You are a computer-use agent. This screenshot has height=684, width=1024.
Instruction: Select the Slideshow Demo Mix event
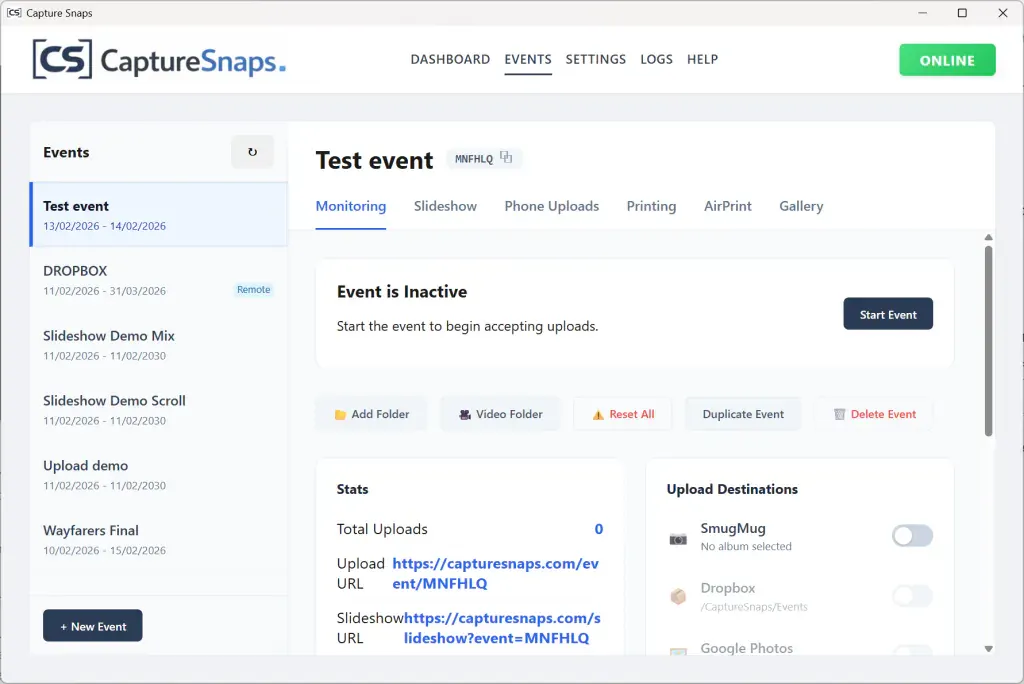159,344
